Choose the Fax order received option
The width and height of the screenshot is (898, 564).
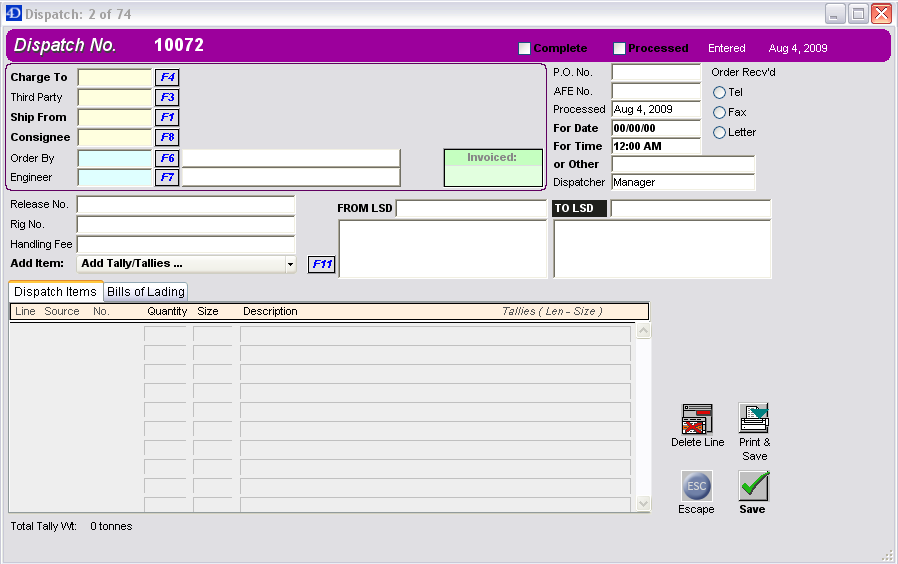719,112
